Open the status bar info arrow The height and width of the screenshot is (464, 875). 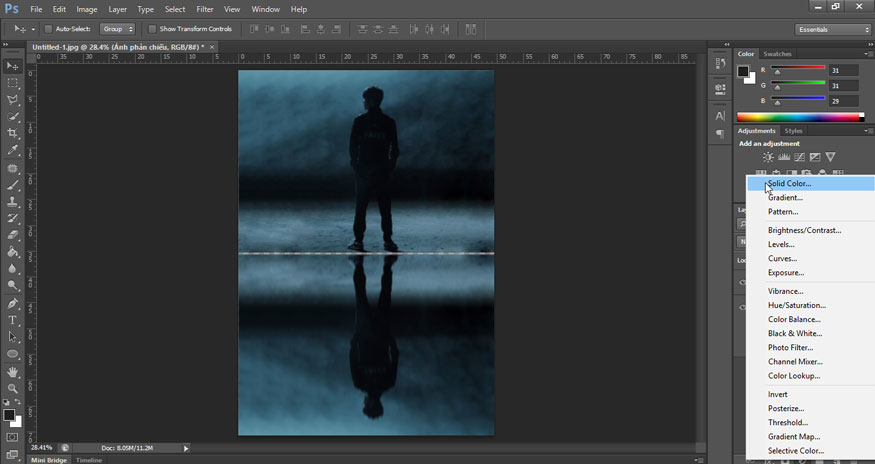click(x=186, y=448)
